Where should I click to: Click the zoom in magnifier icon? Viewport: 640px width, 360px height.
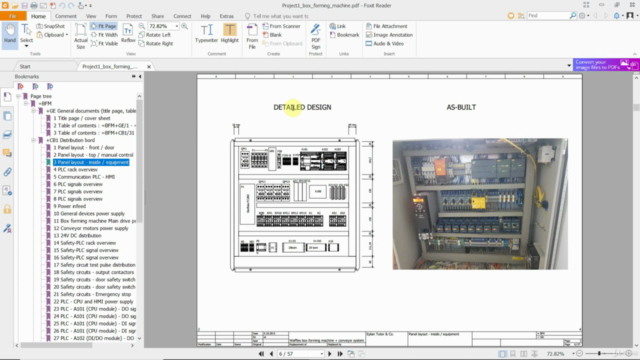click(184, 26)
